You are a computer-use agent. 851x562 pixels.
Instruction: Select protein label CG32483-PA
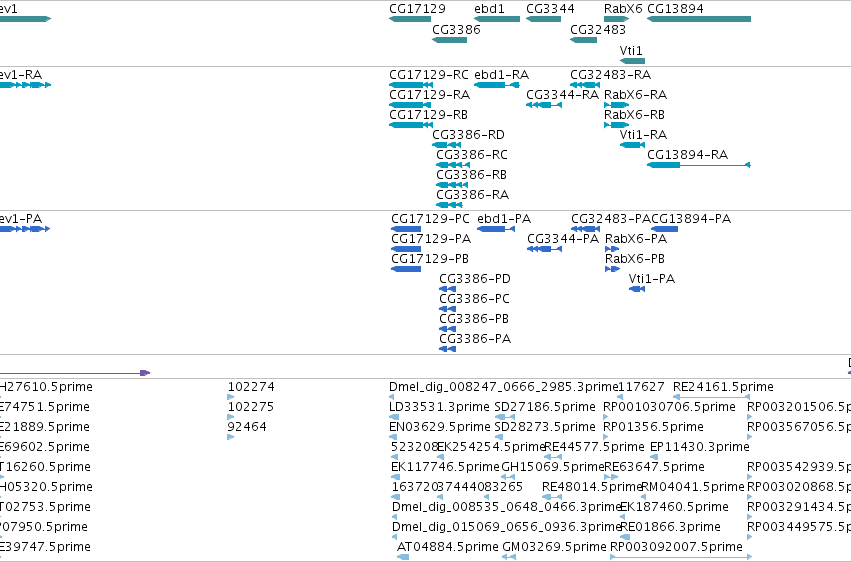coord(611,219)
